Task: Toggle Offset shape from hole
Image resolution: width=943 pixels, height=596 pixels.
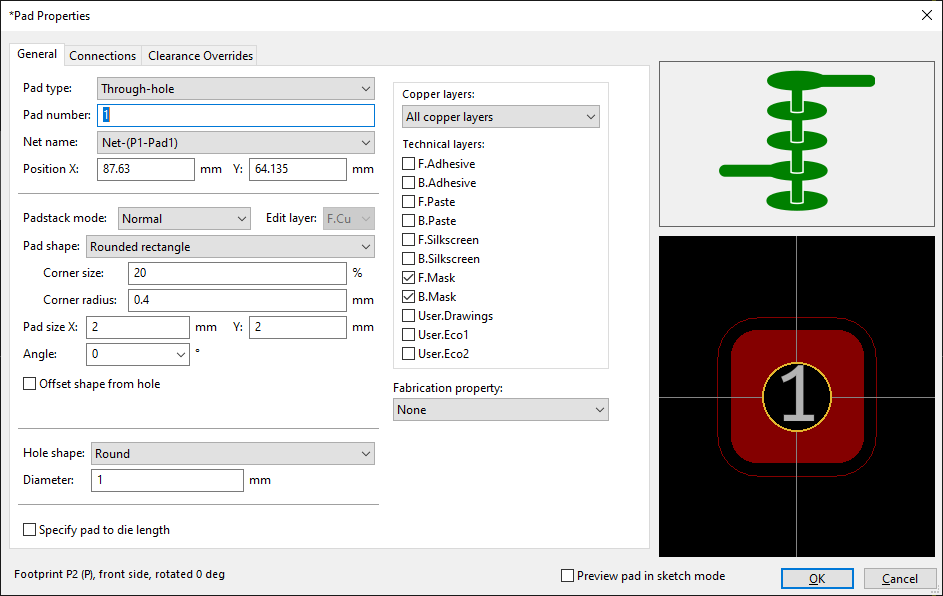Action: click(x=30, y=384)
